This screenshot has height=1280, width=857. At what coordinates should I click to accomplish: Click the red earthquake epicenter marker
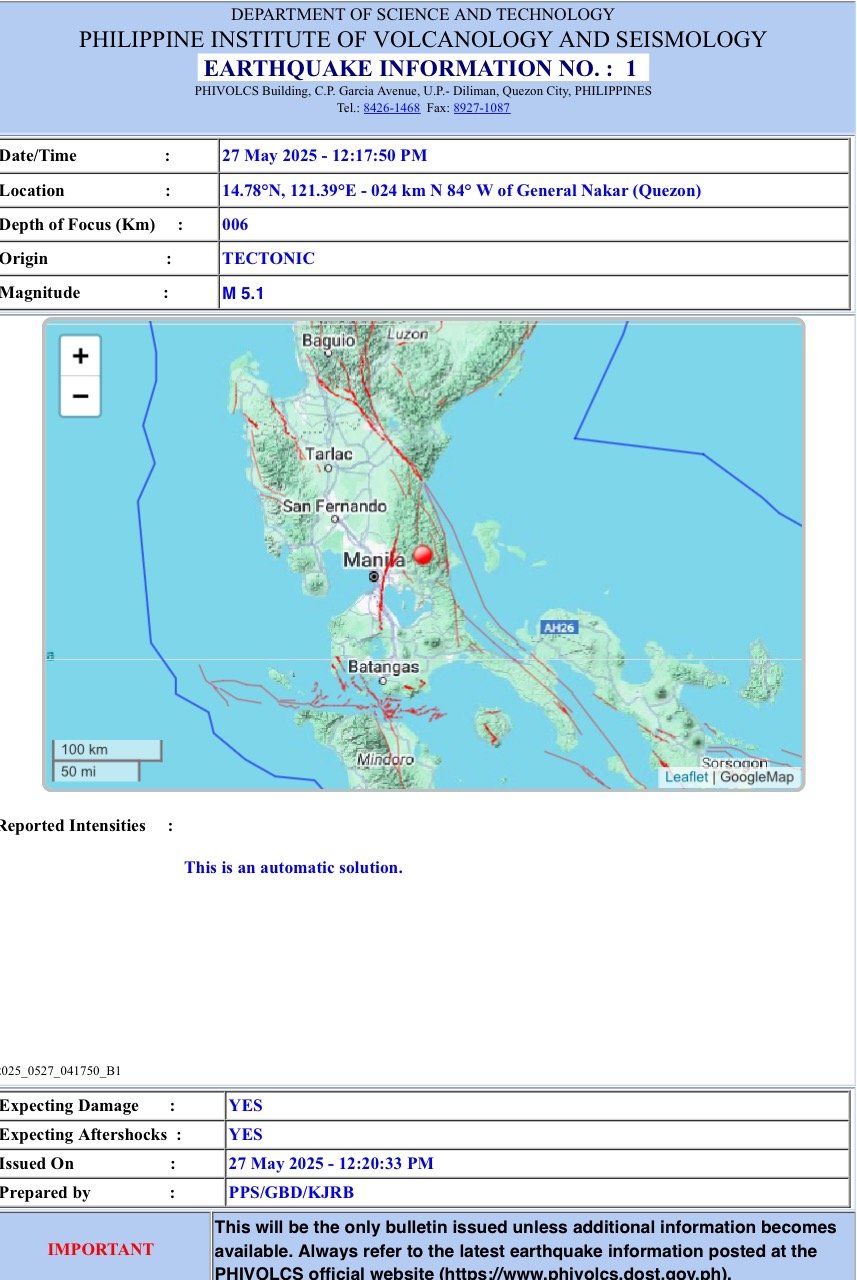tap(423, 554)
